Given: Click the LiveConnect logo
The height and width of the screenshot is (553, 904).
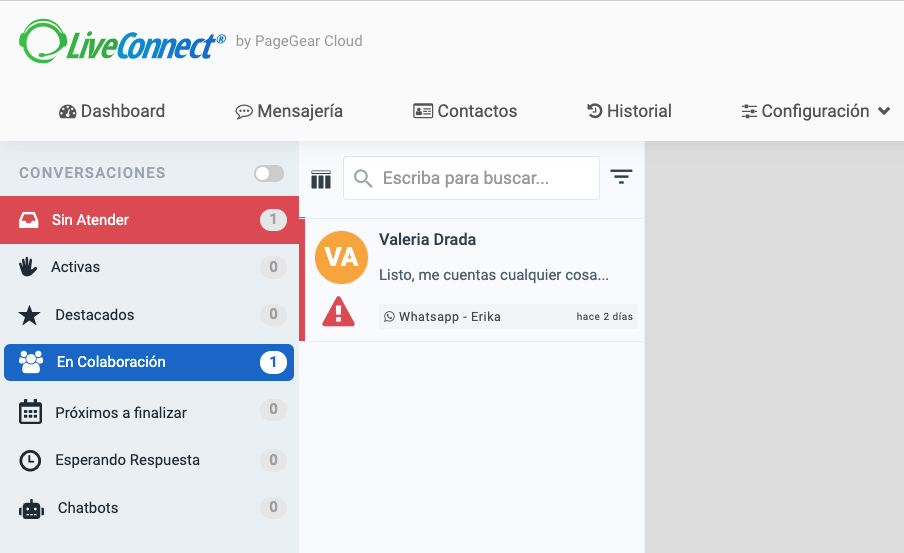Looking at the screenshot, I should [x=122, y=41].
